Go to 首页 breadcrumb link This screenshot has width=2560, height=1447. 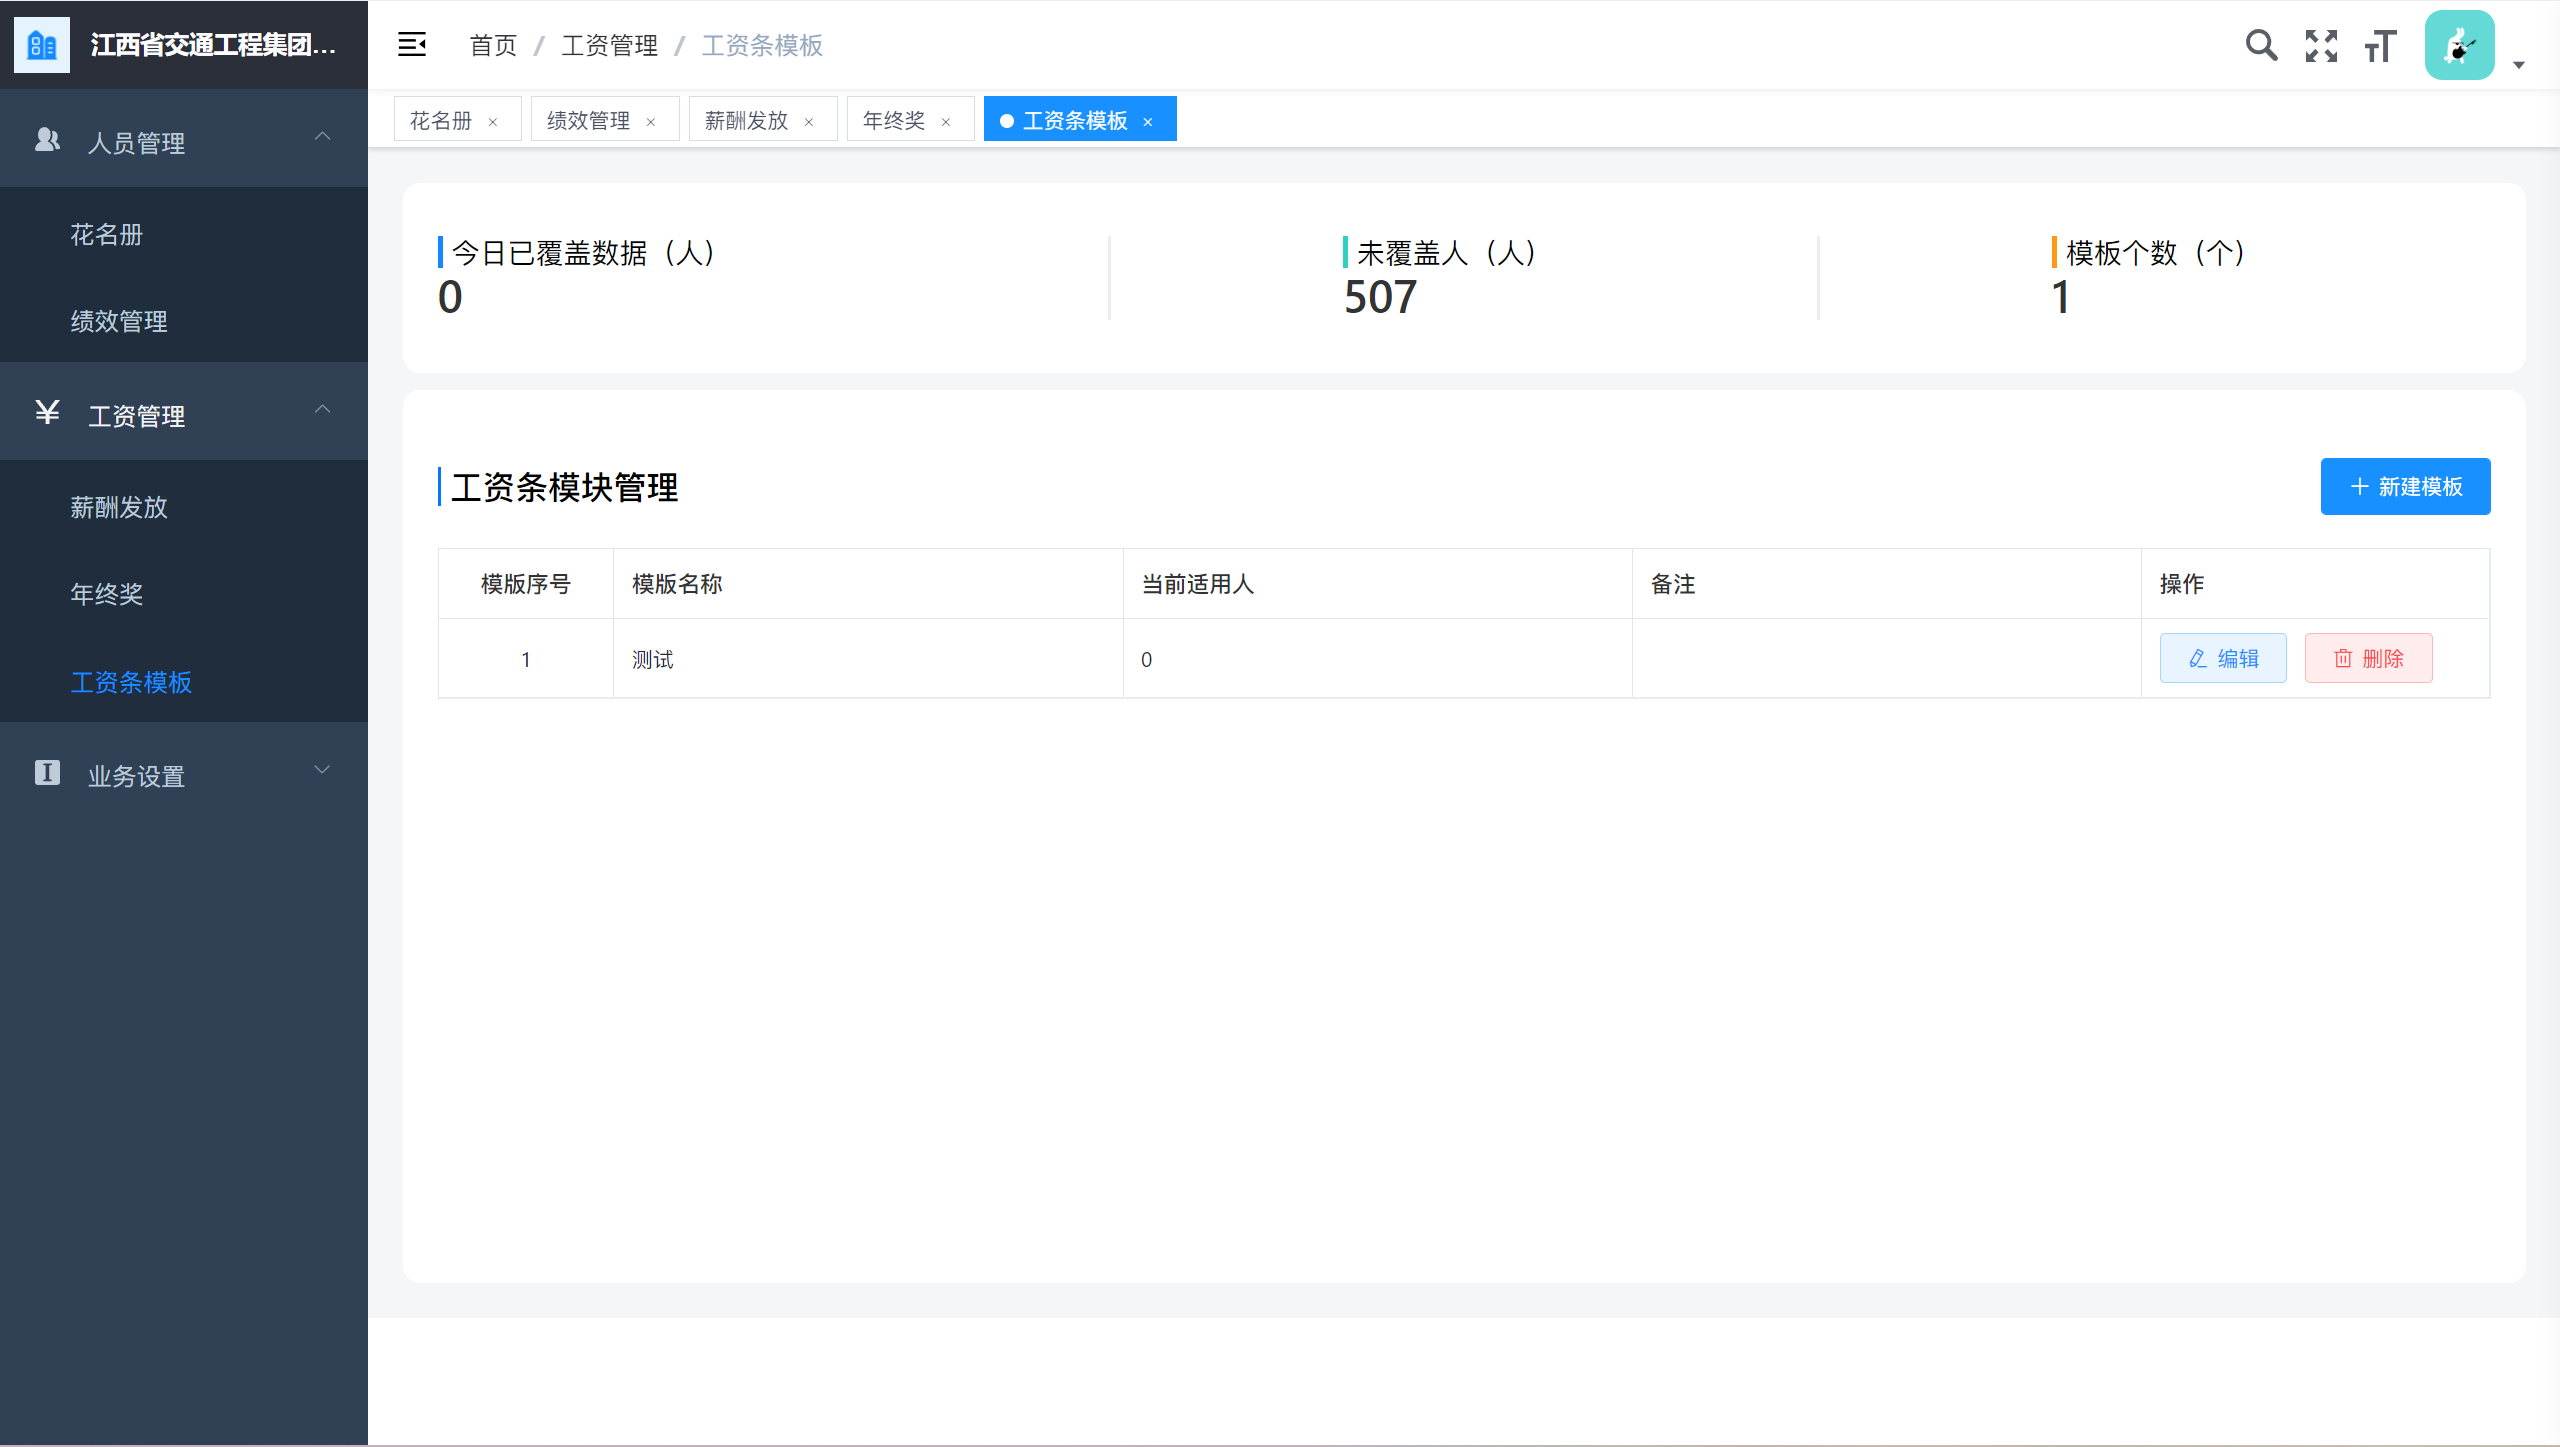coord(493,45)
